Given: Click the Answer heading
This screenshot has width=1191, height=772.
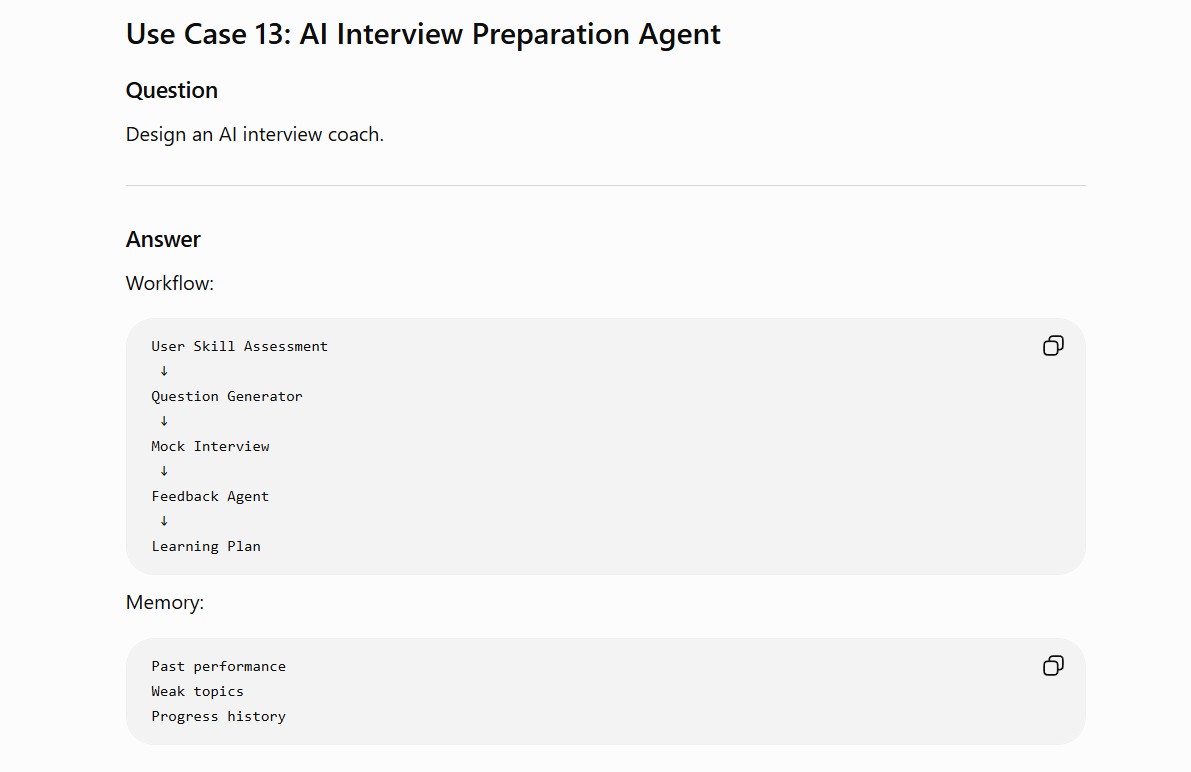Looking at the screenshot, I should tap(163, 239).
